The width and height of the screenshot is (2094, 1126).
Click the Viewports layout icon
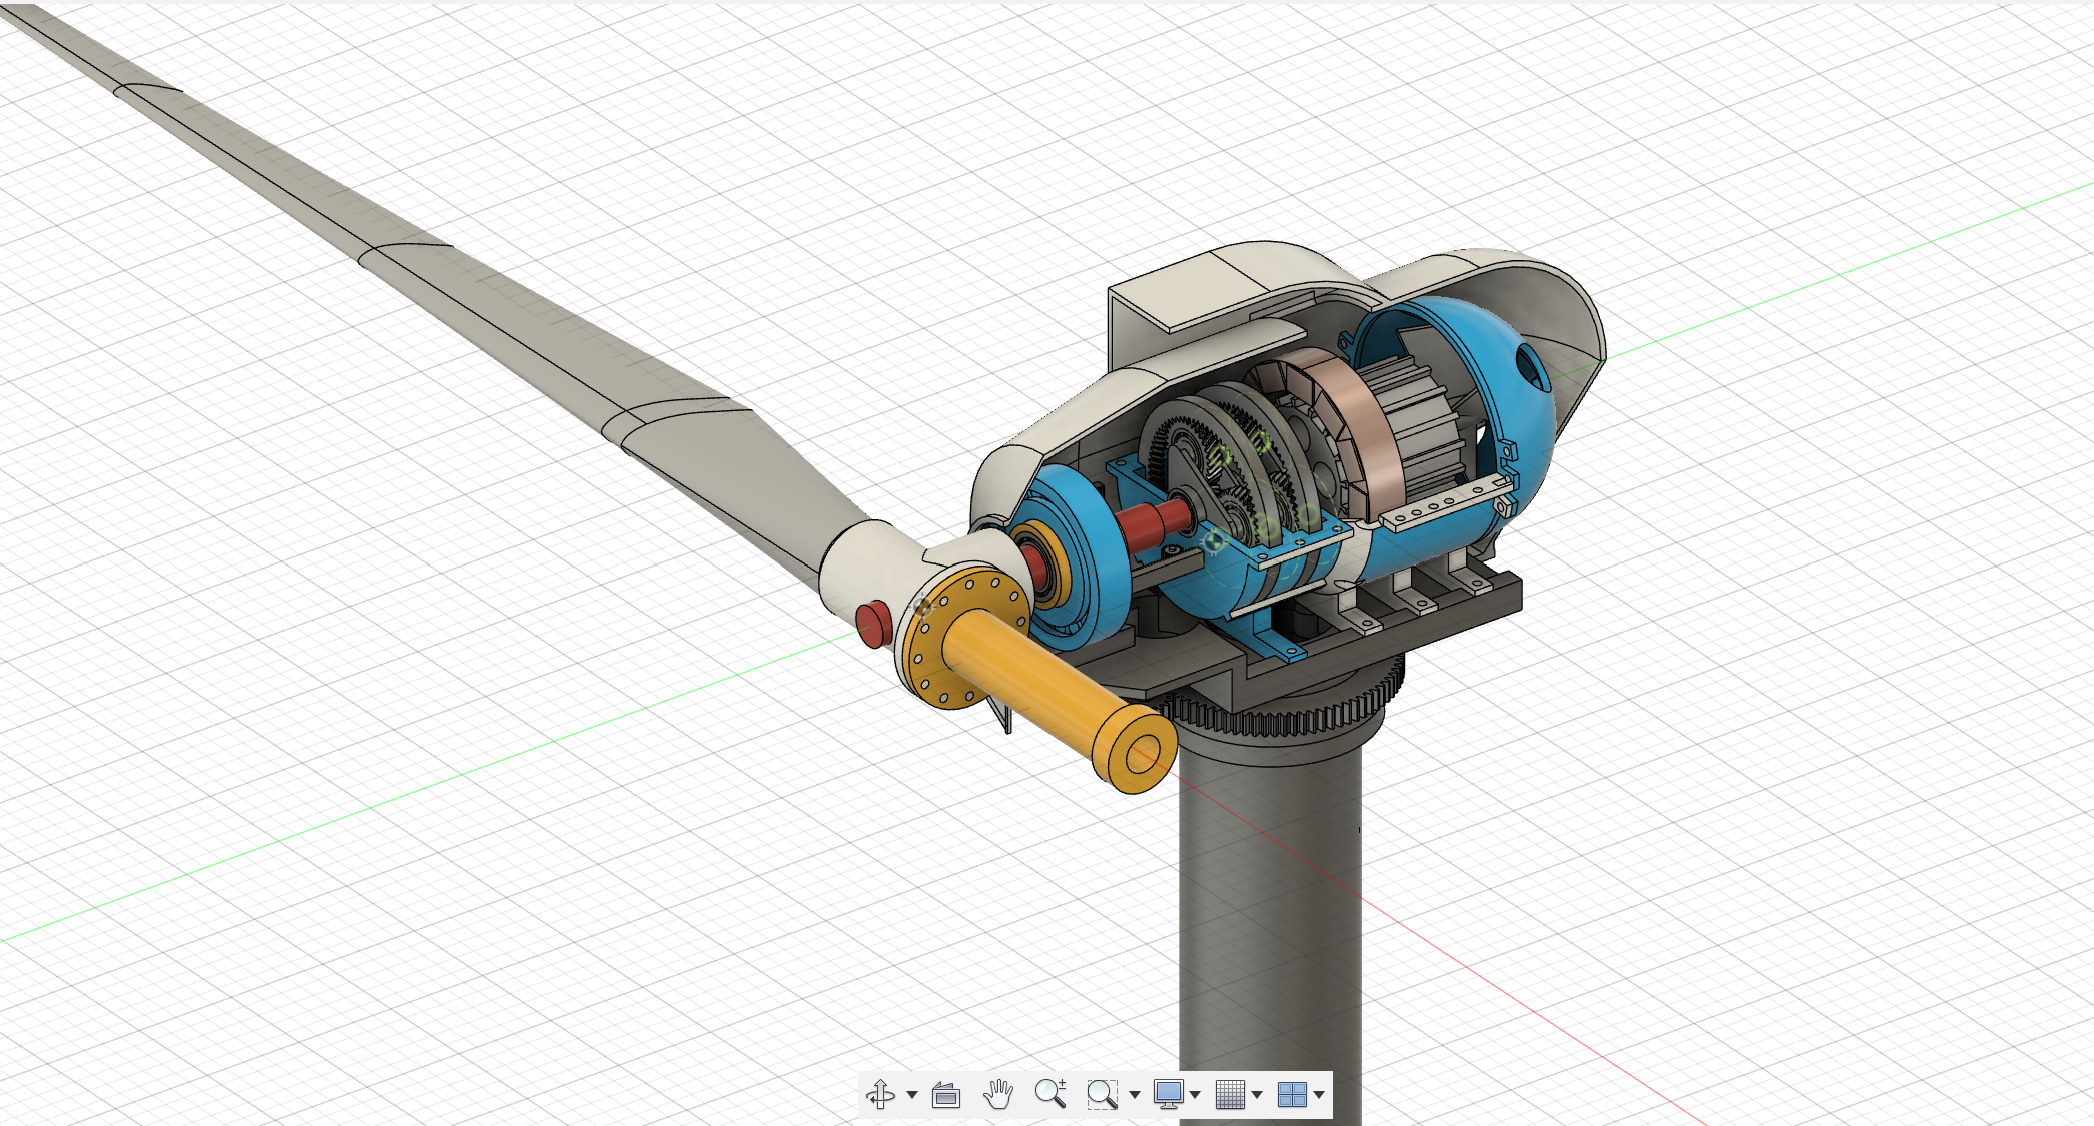click(1292, 1095)
